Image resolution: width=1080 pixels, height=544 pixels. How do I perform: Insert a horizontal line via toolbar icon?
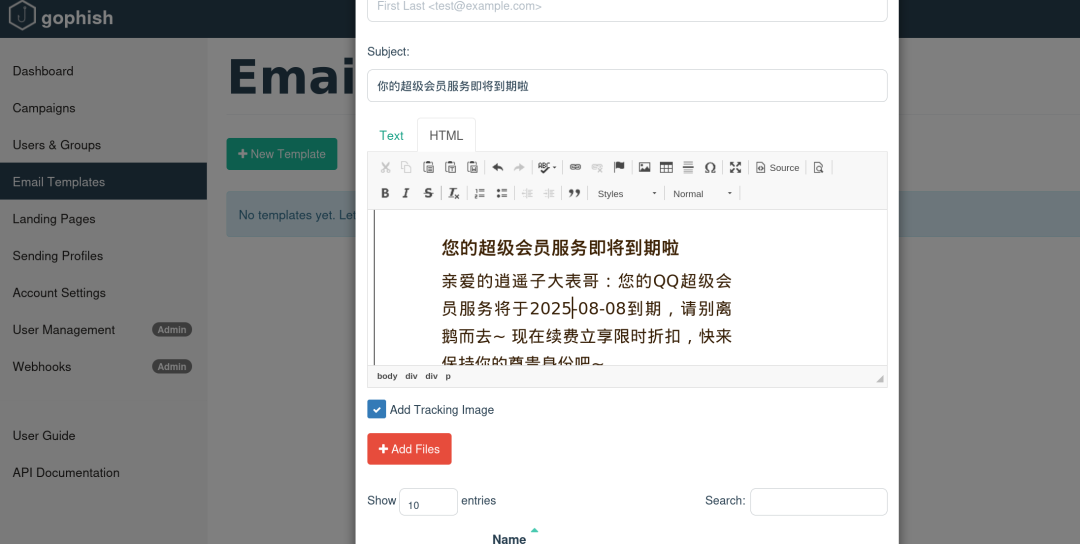tap(688, 167)
